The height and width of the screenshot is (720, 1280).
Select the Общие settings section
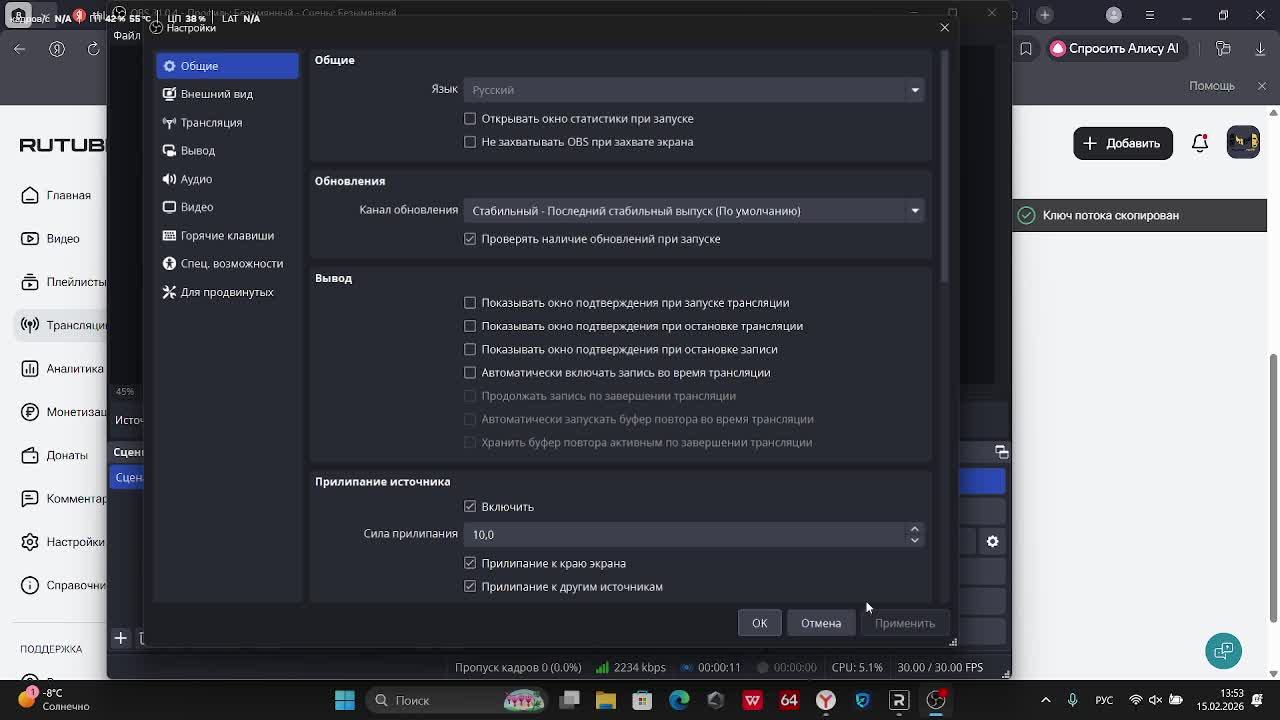click(227, 66)
